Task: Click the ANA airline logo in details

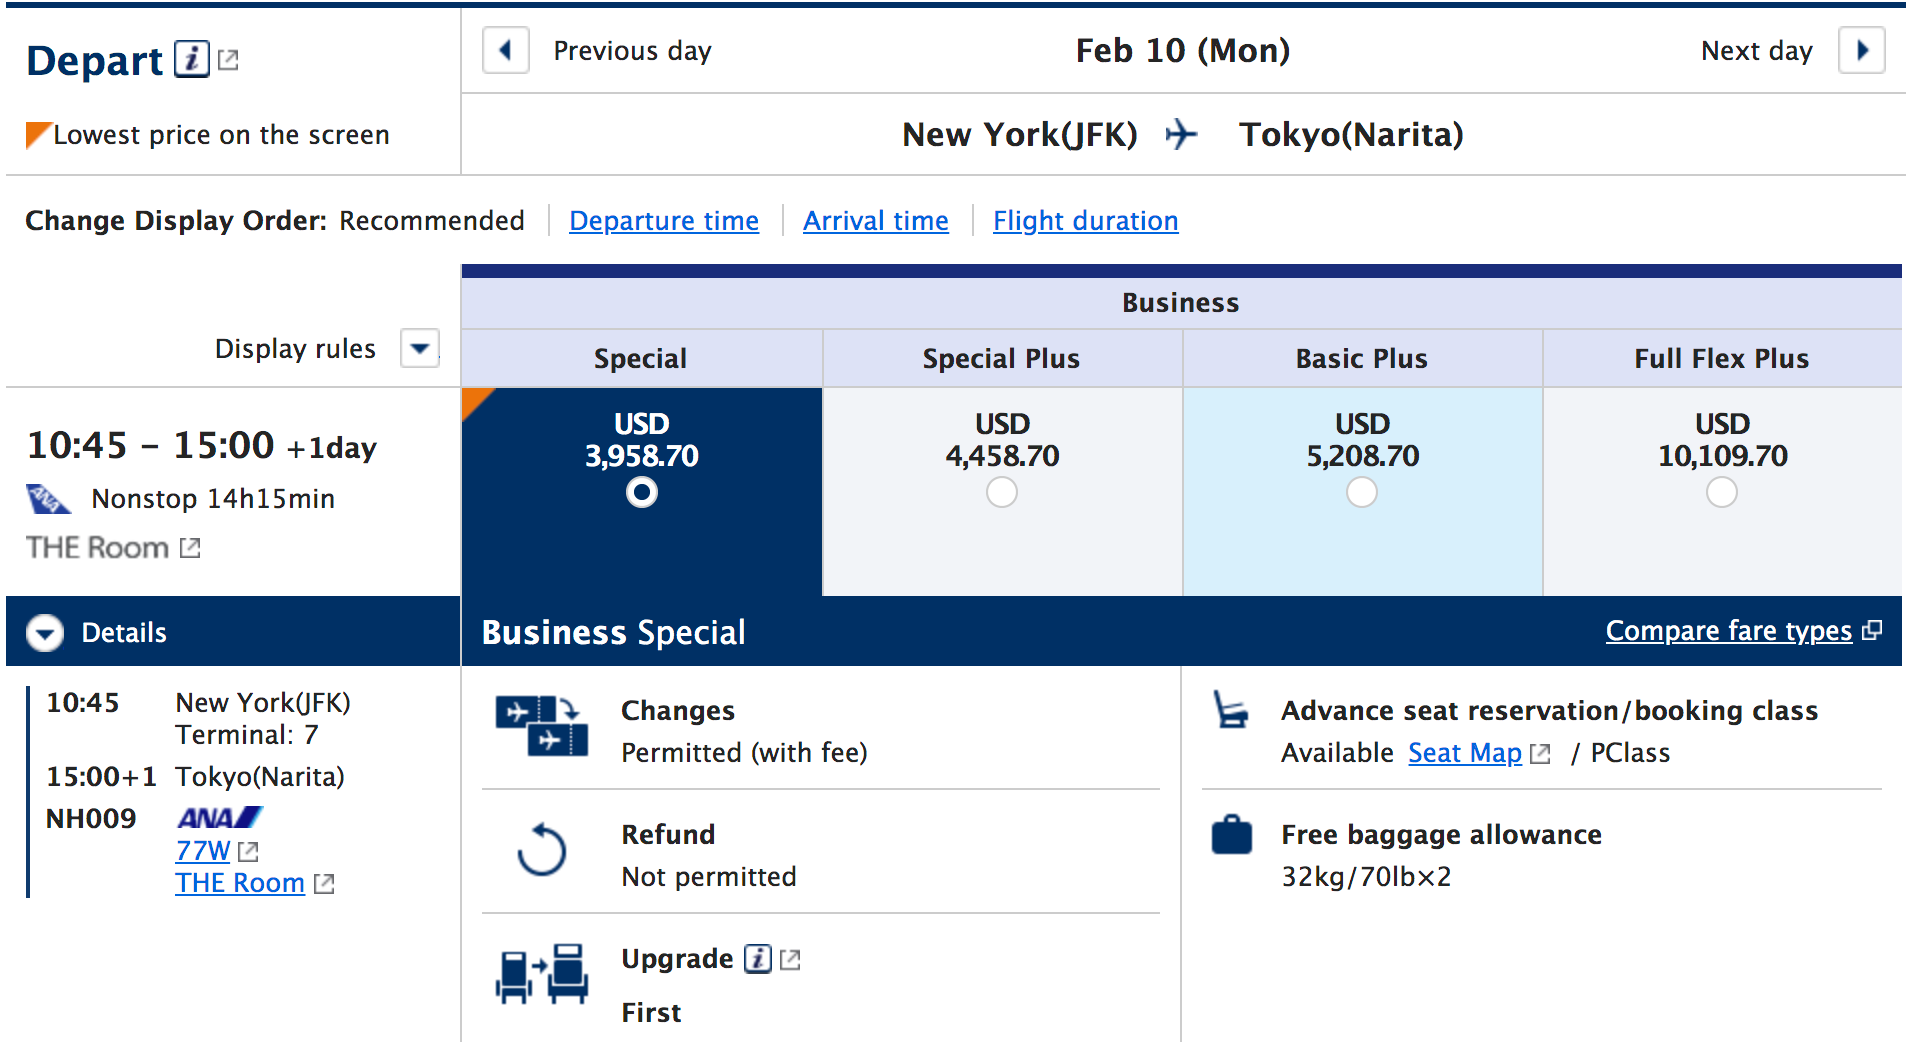Action: tap(219, 818)
